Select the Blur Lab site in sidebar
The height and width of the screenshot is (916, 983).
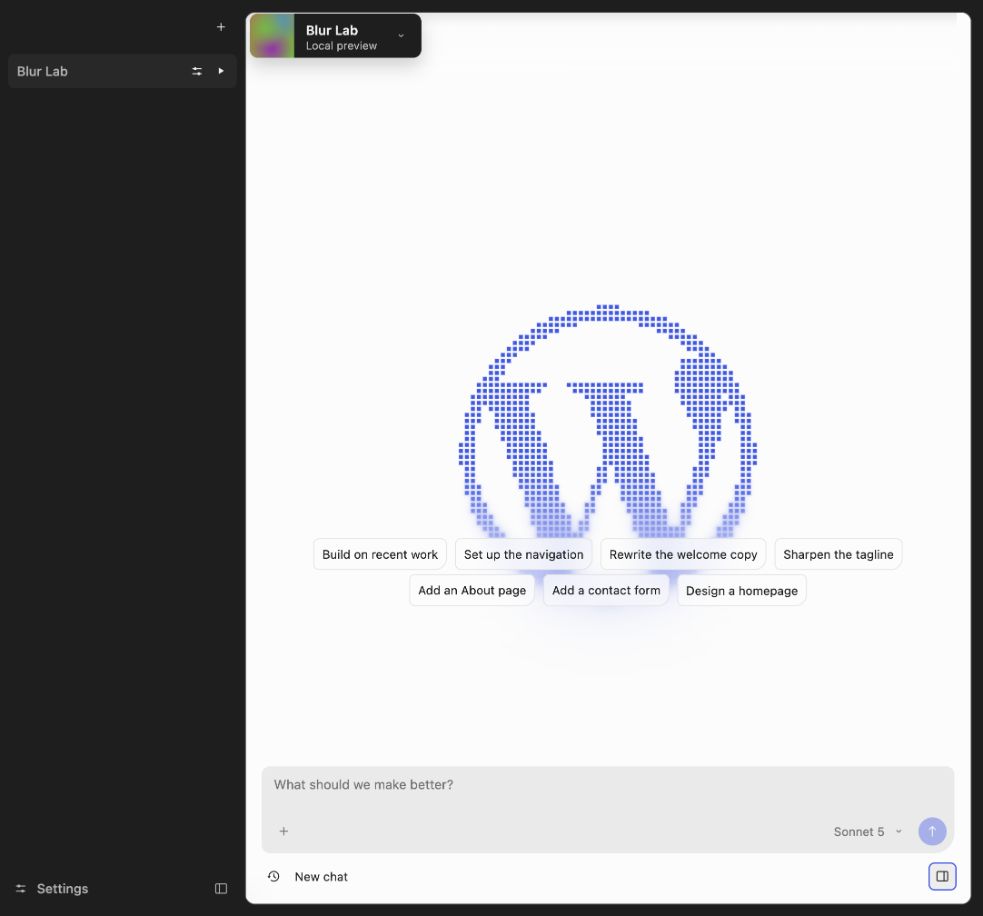click(x=122, y=71)
